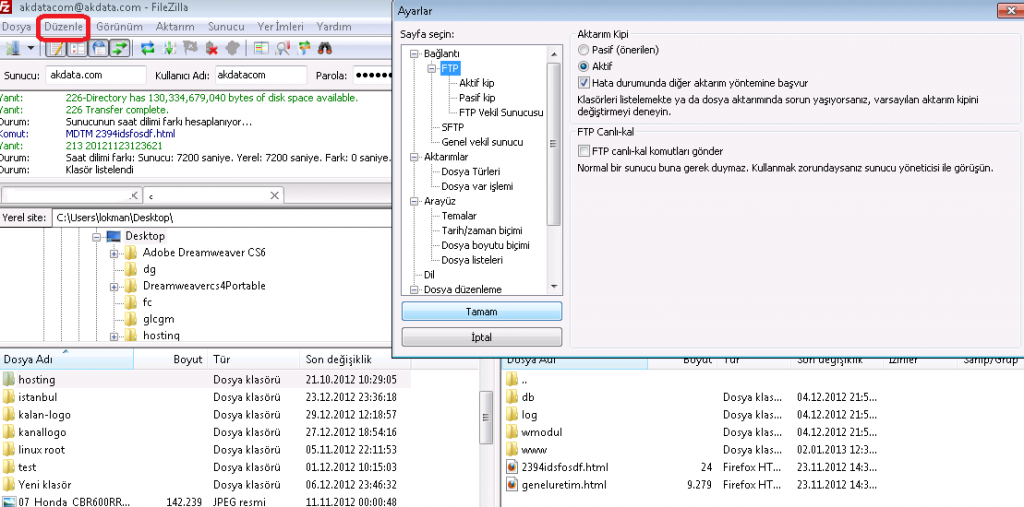Image resolution: width=1024 pixels, height=507 pixels.
Task: Click the FileZilla title bar logo
Action: point(6,8)
